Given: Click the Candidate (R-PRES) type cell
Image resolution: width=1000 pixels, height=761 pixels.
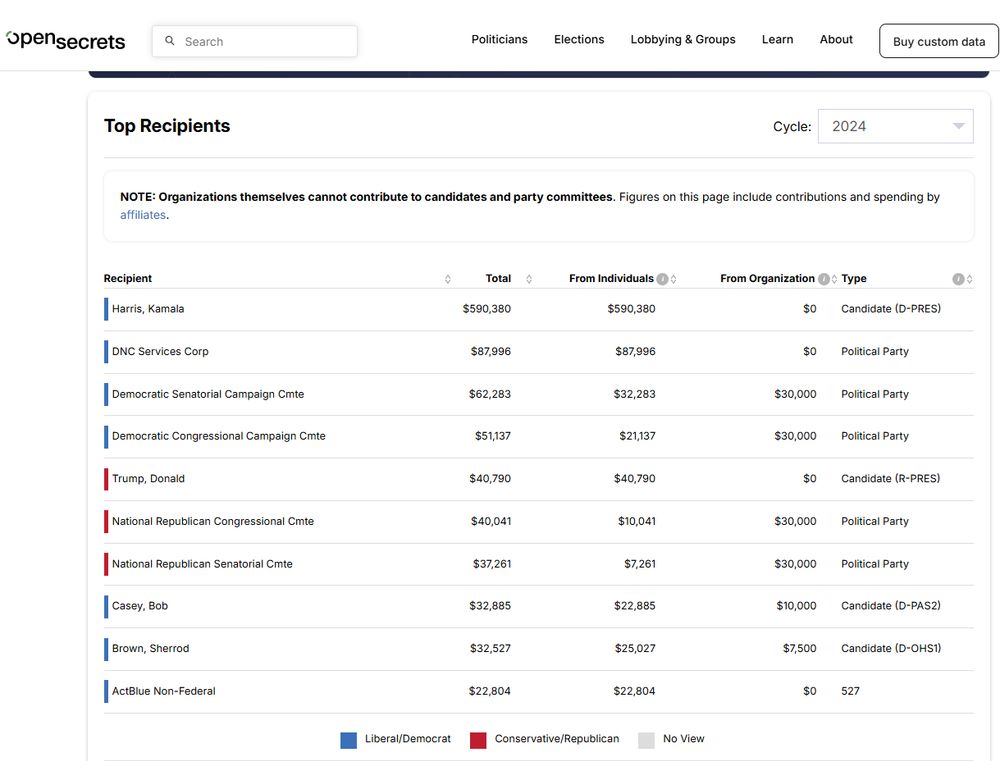Looking at the screenshot, I should tap(890, 478).
